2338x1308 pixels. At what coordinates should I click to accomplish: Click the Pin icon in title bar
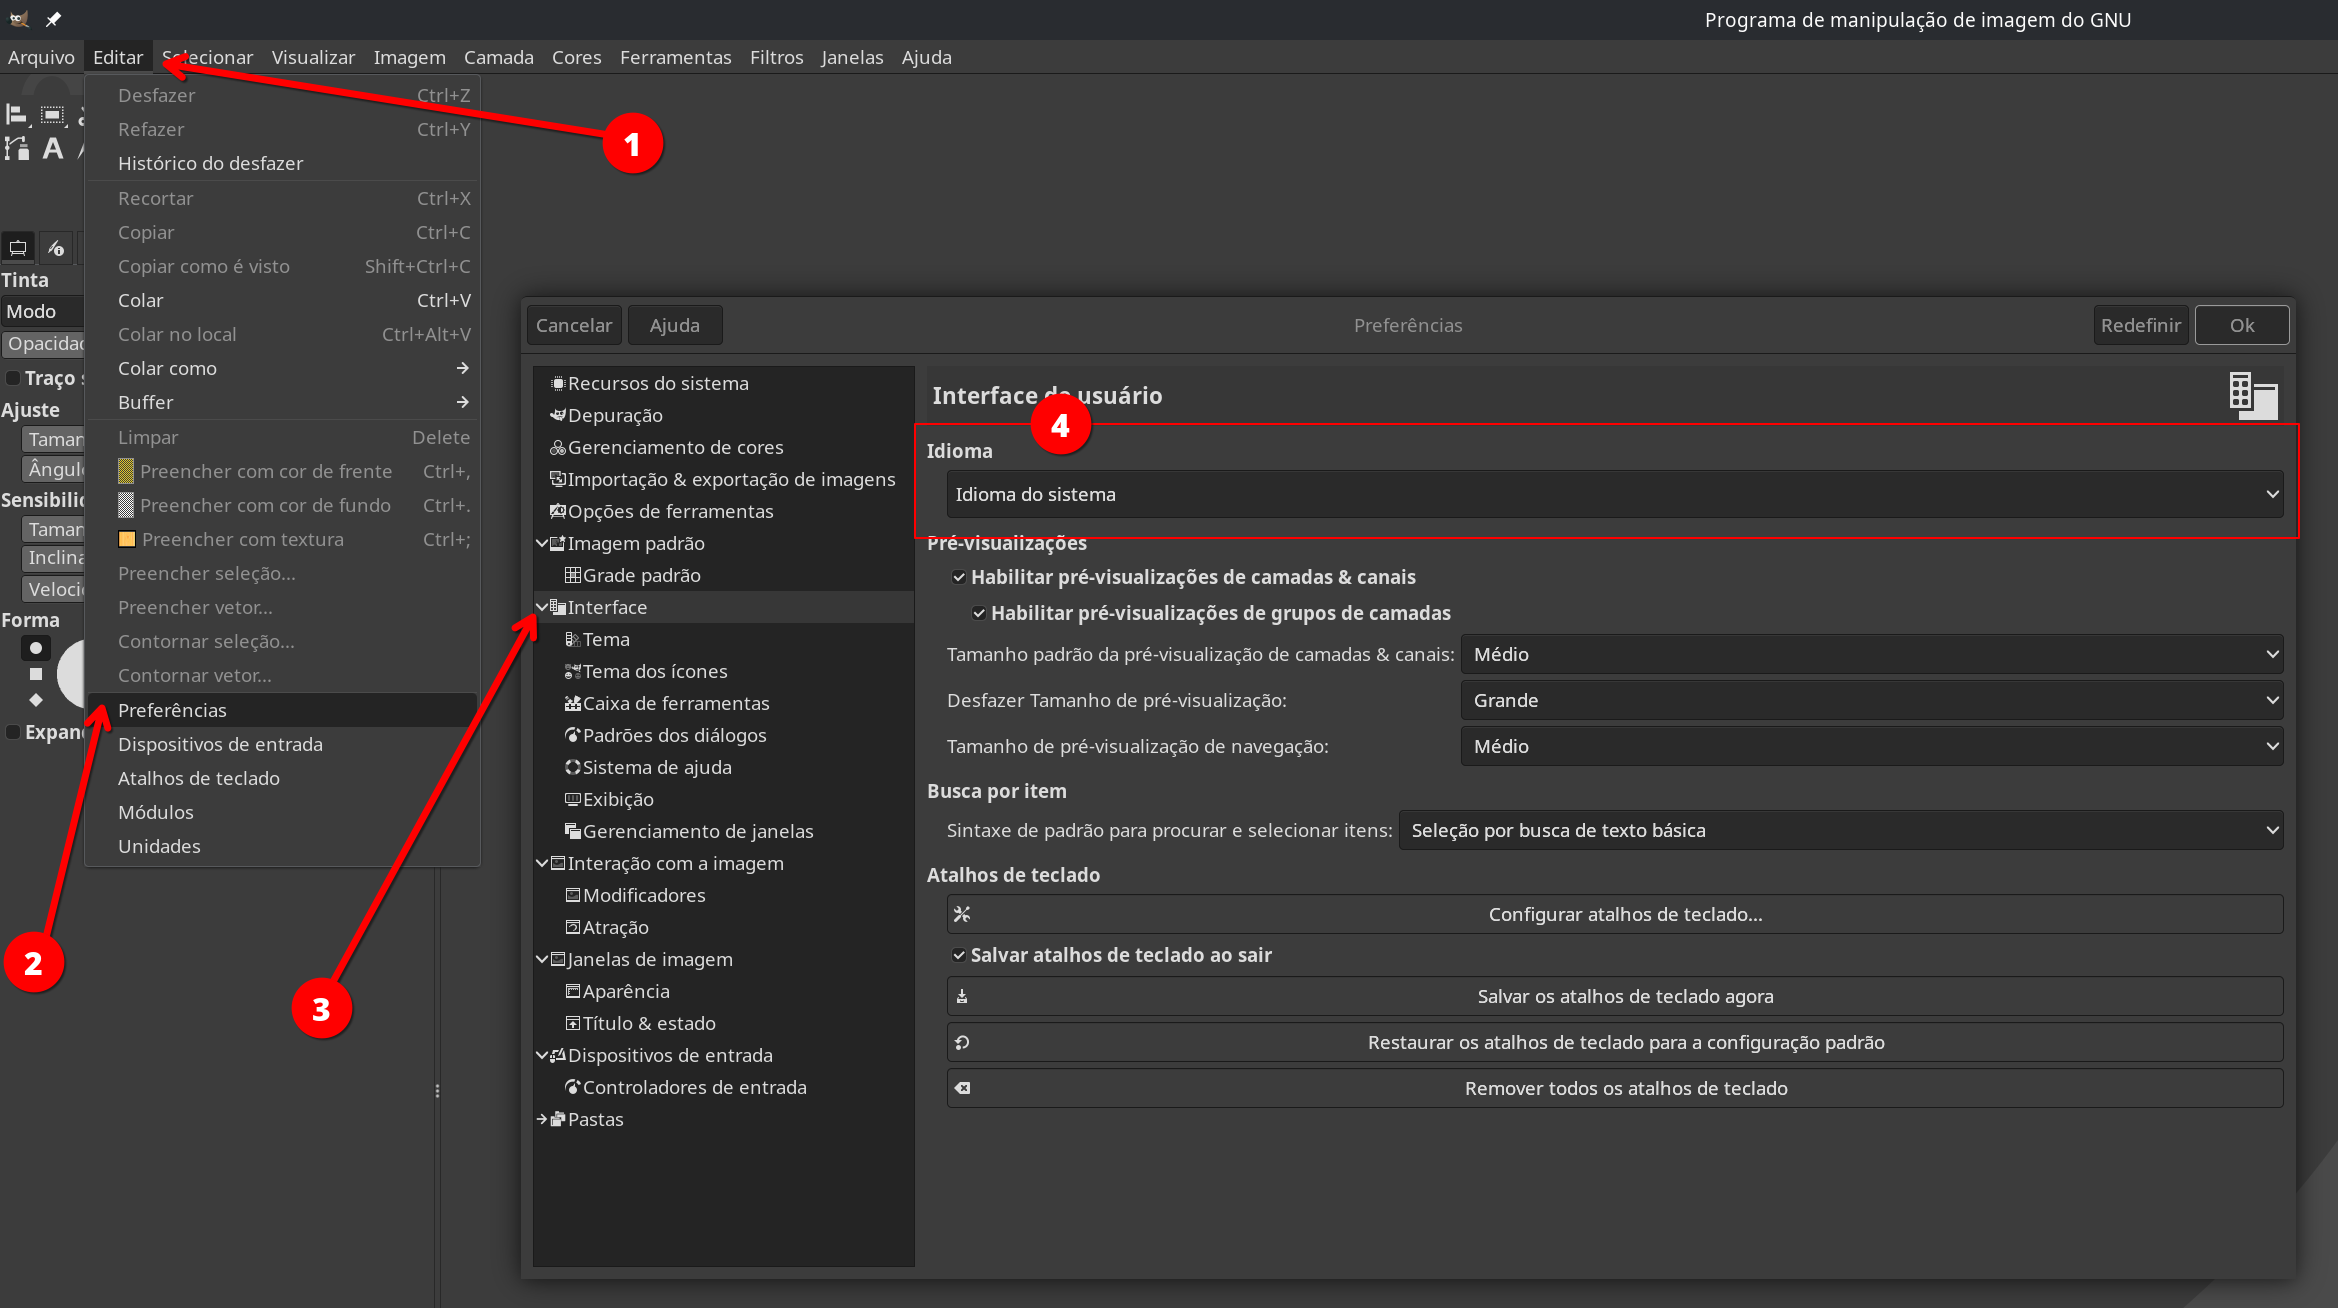click(x=53, y=19)
